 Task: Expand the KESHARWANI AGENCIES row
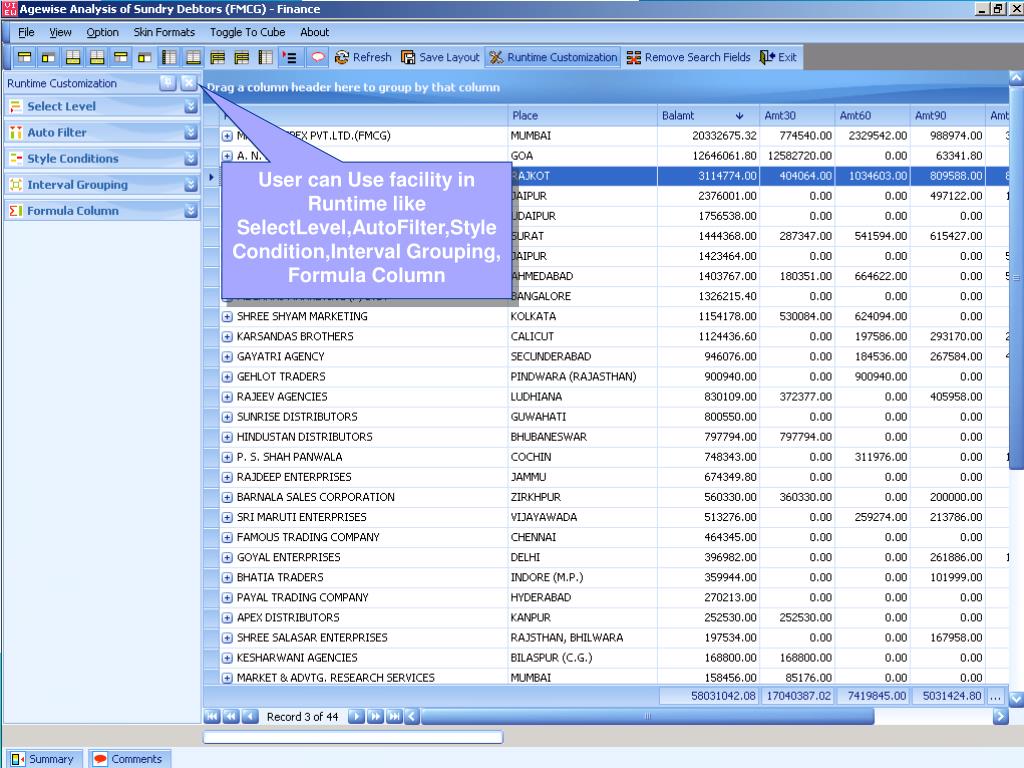coord(227,658)
